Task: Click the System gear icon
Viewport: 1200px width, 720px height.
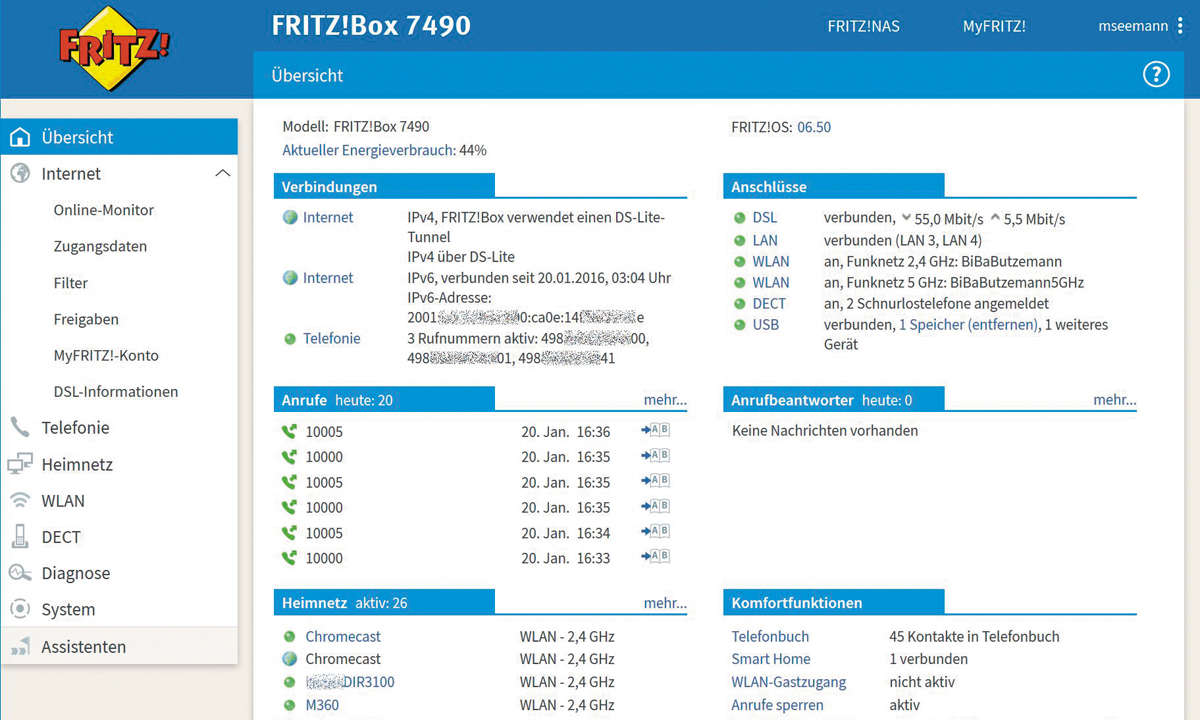Action: click(20, 609)
